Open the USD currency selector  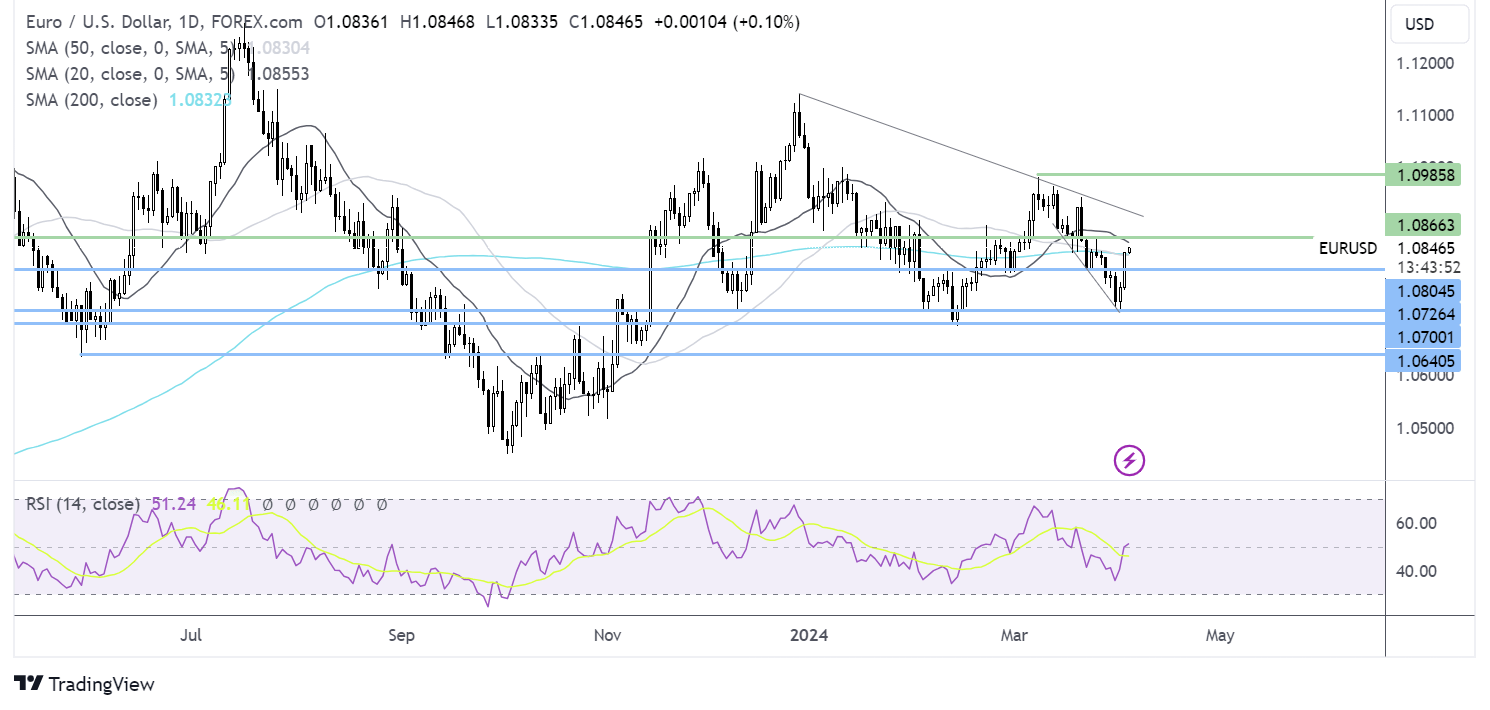1429,25
